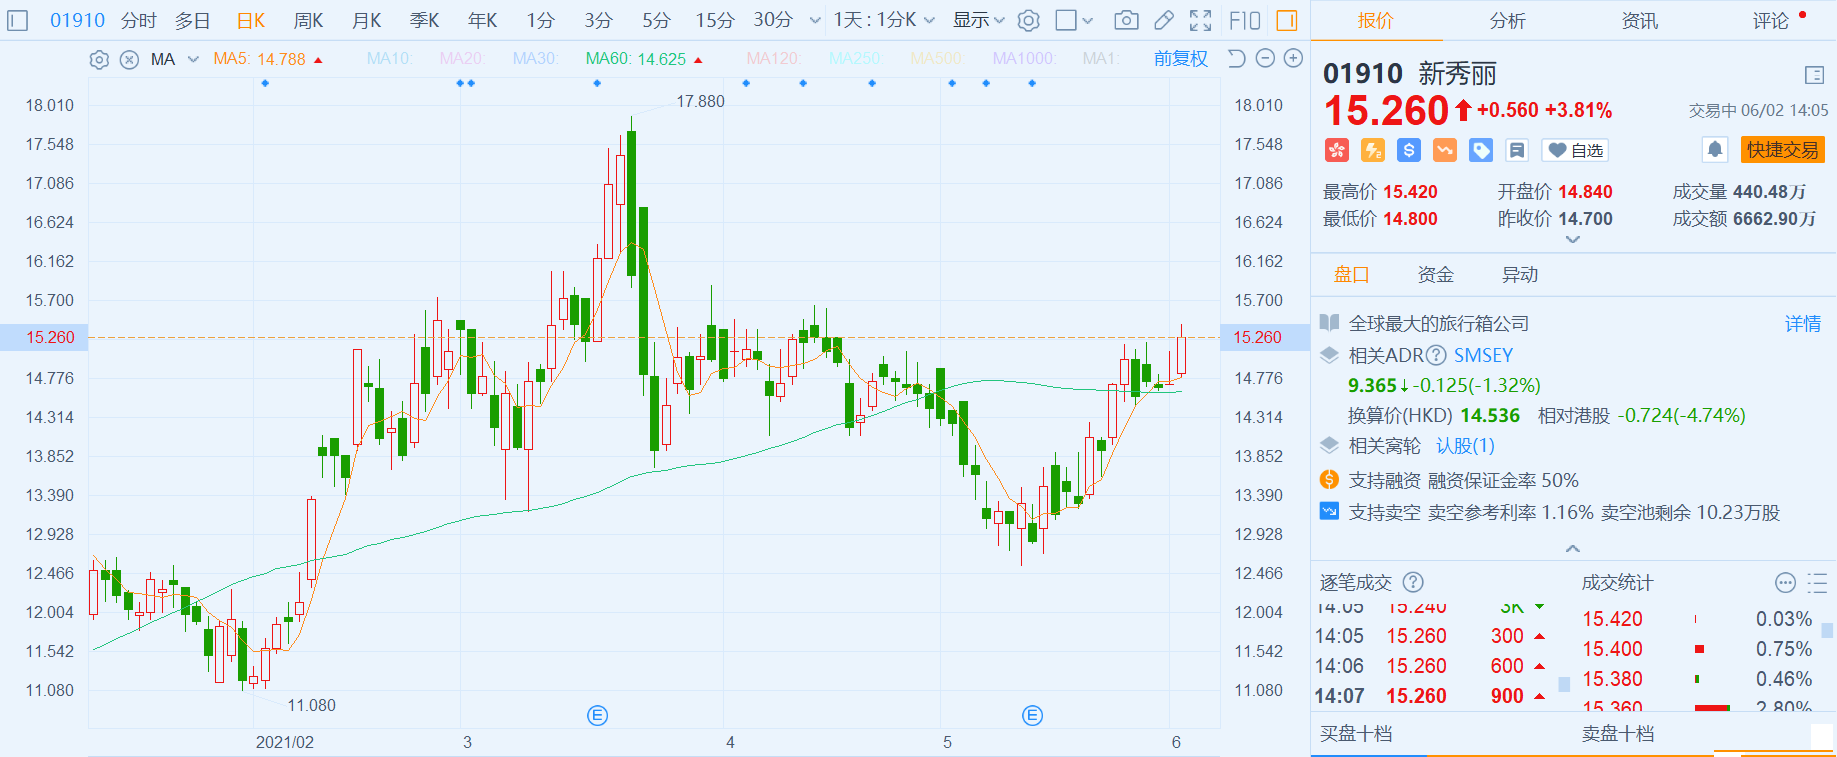Viewport: 1837px width, 757px height.
Task: Select the 多日 multi-day chart
Action: point(193,20)
